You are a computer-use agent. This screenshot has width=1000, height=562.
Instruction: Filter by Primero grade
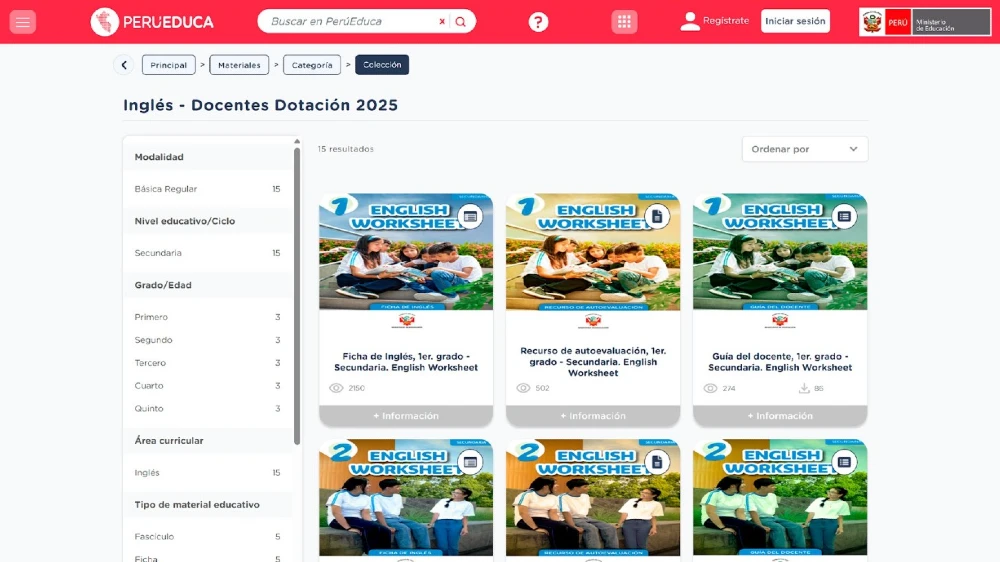[151, 317]
